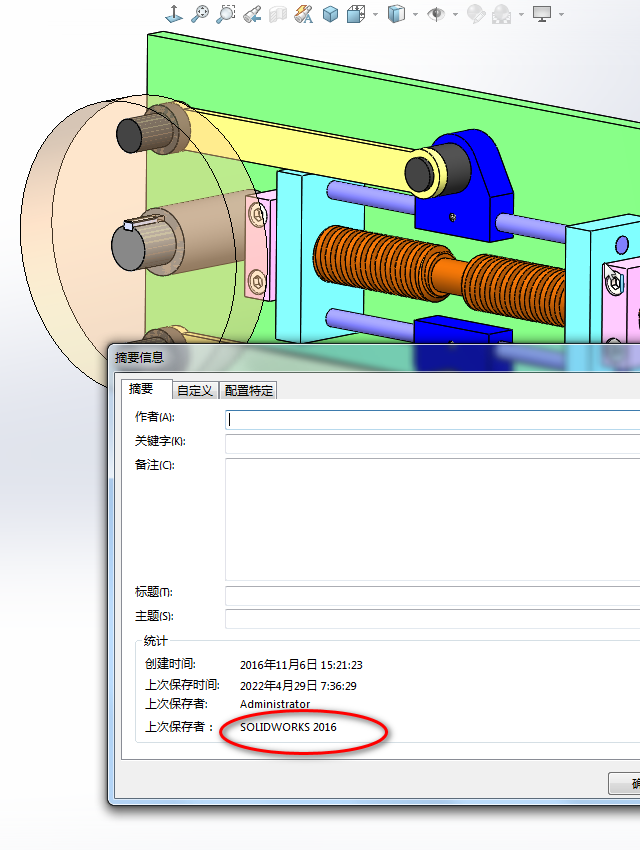Click the Display Style shaded box icon
This screenshot has height=850, width=640.
[x=396, y=14]
